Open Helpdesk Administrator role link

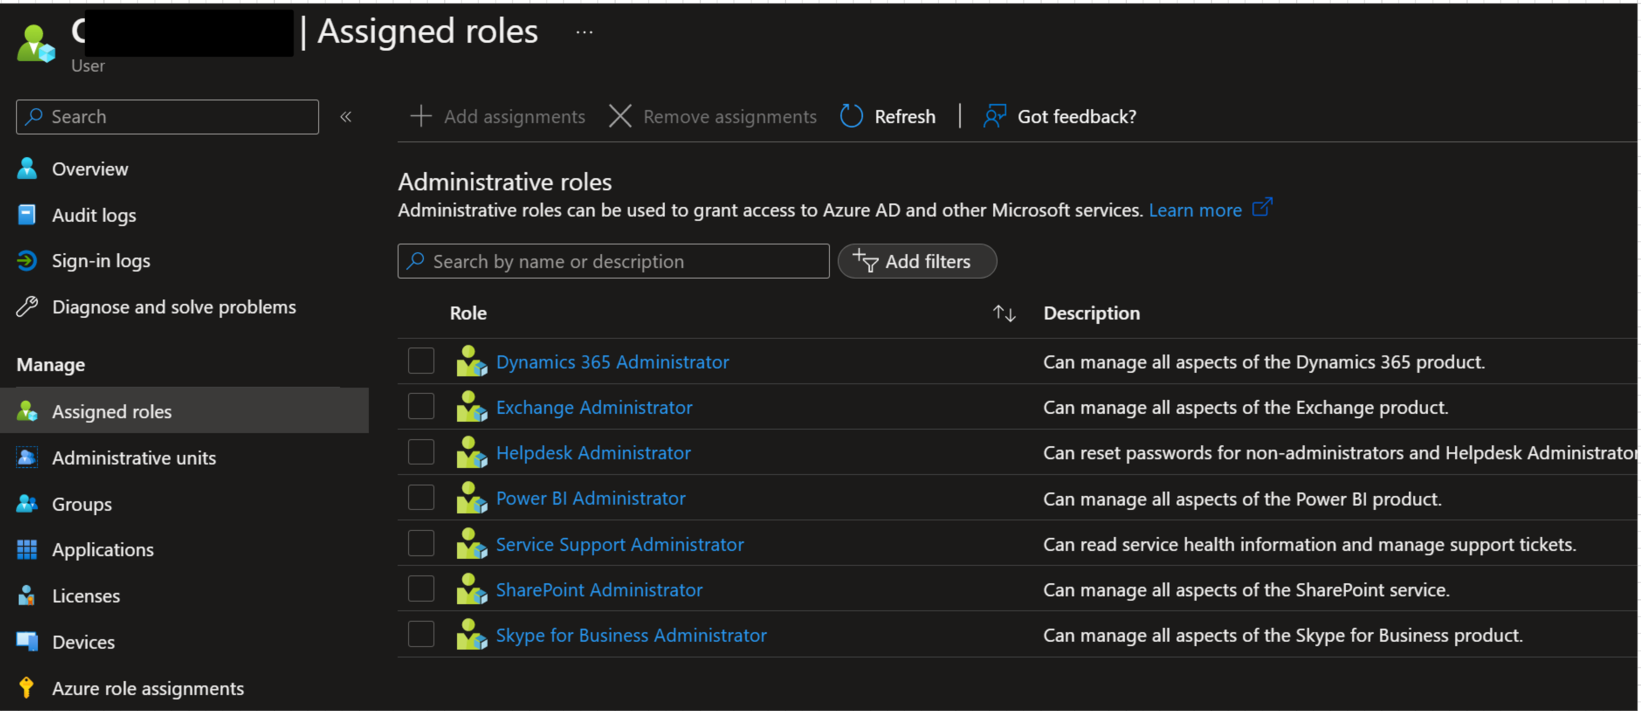tap(593, 453)
